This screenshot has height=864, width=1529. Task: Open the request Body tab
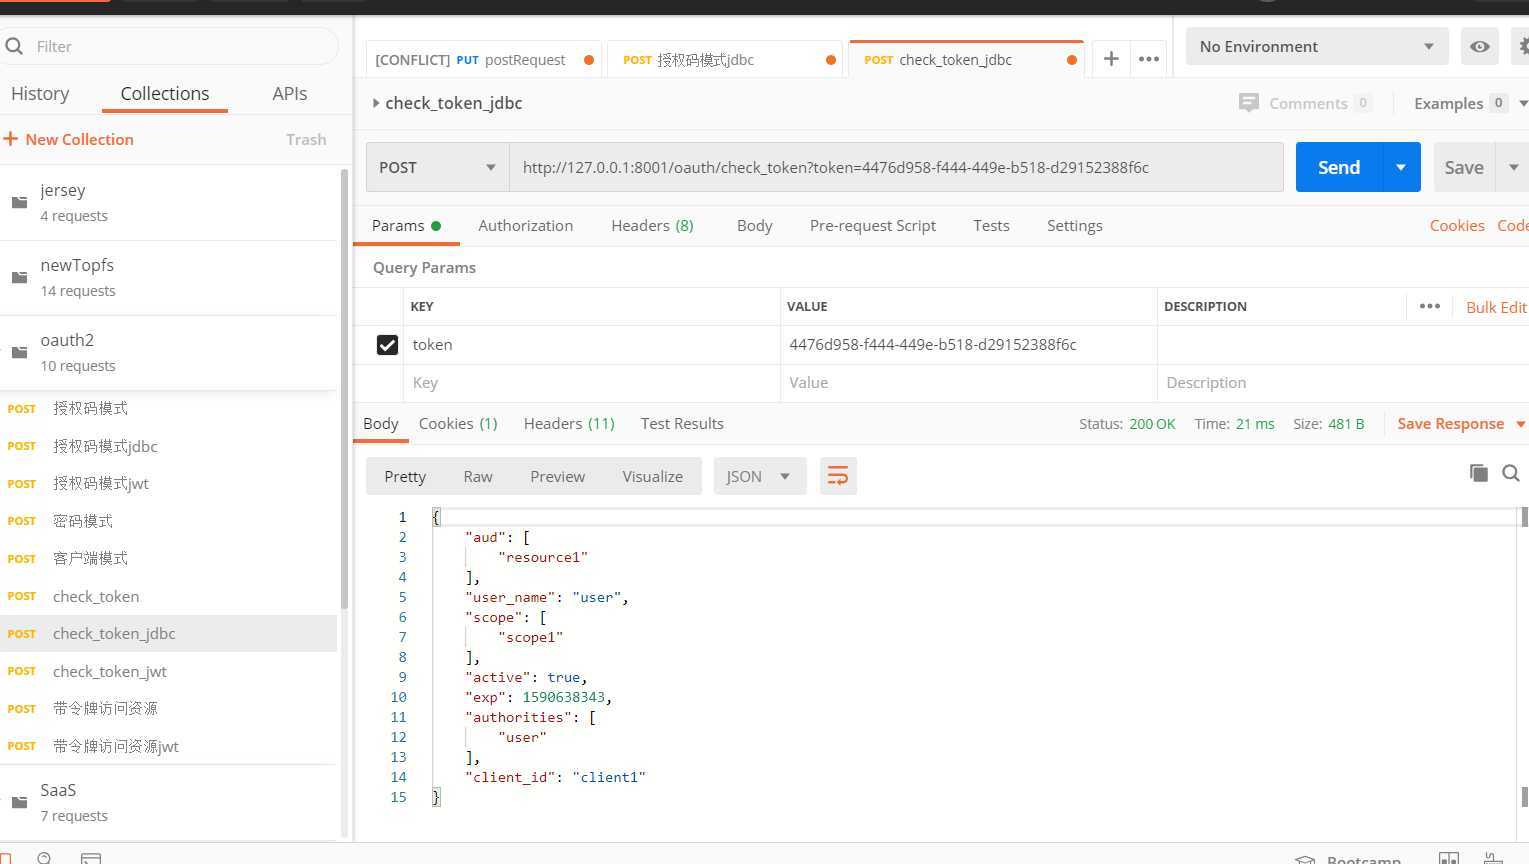[x=755, y=226]
